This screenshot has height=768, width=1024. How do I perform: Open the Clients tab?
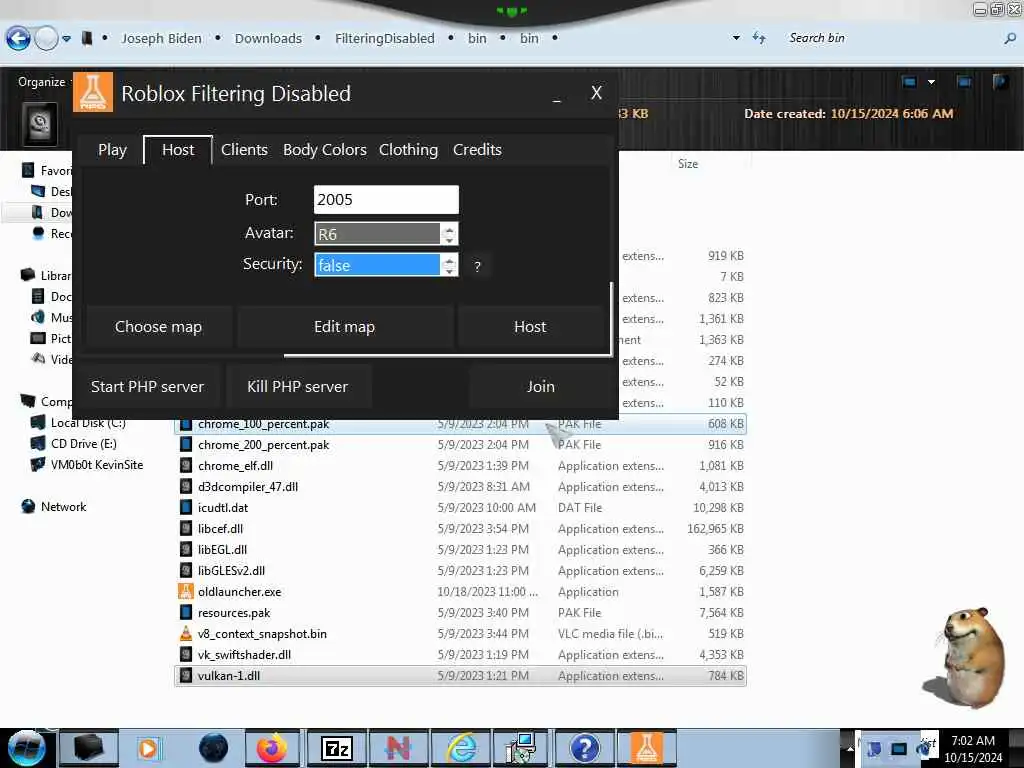click(244, 150)
